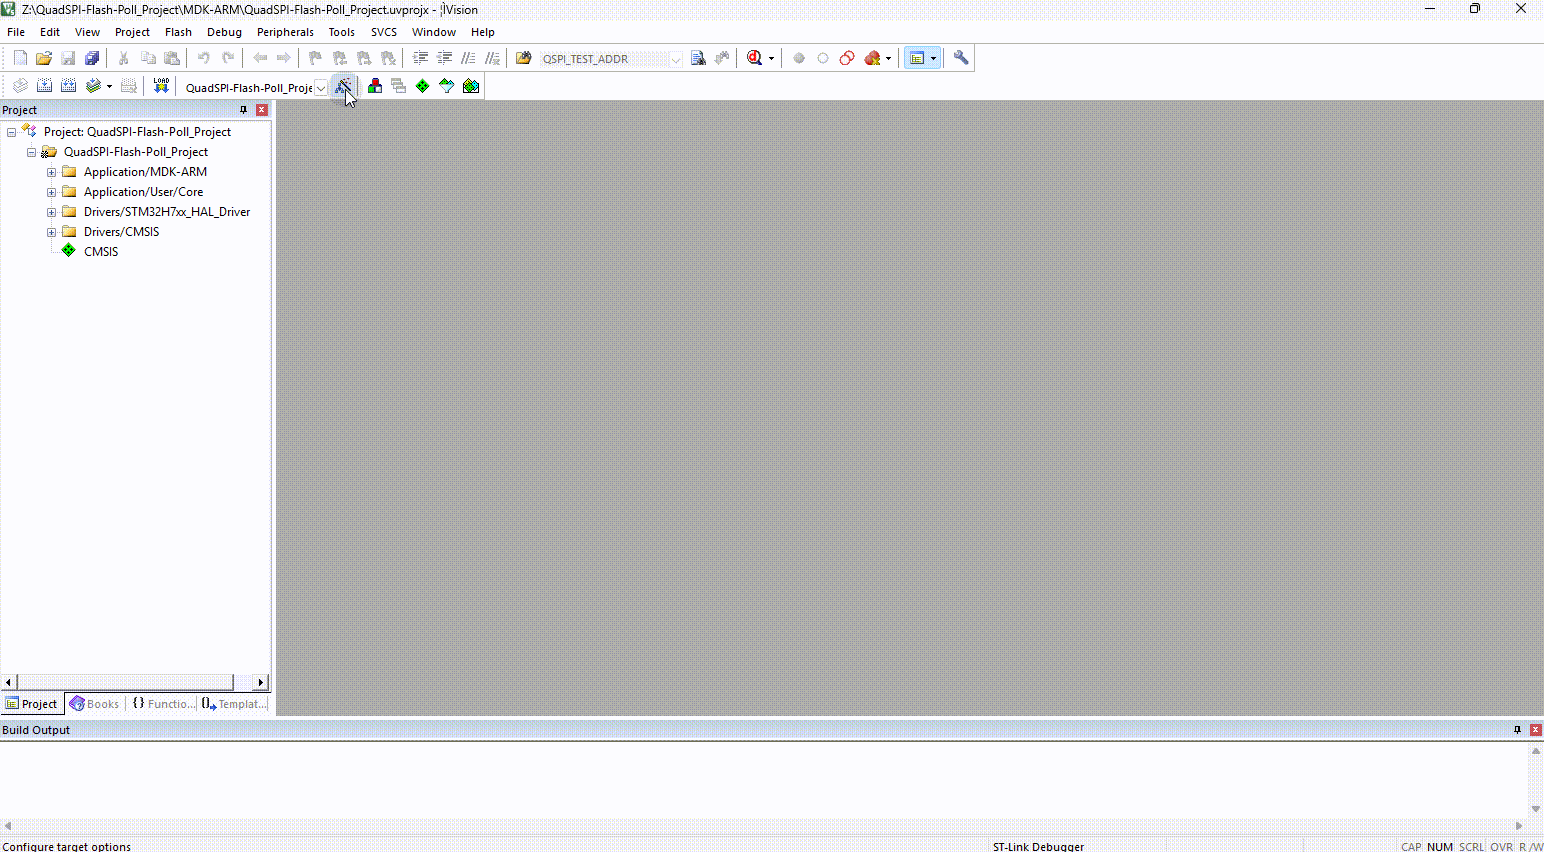1544x852 pixels.
Task: Click the Insert Breakpoint toolbar icon
Action: point(799,58)
